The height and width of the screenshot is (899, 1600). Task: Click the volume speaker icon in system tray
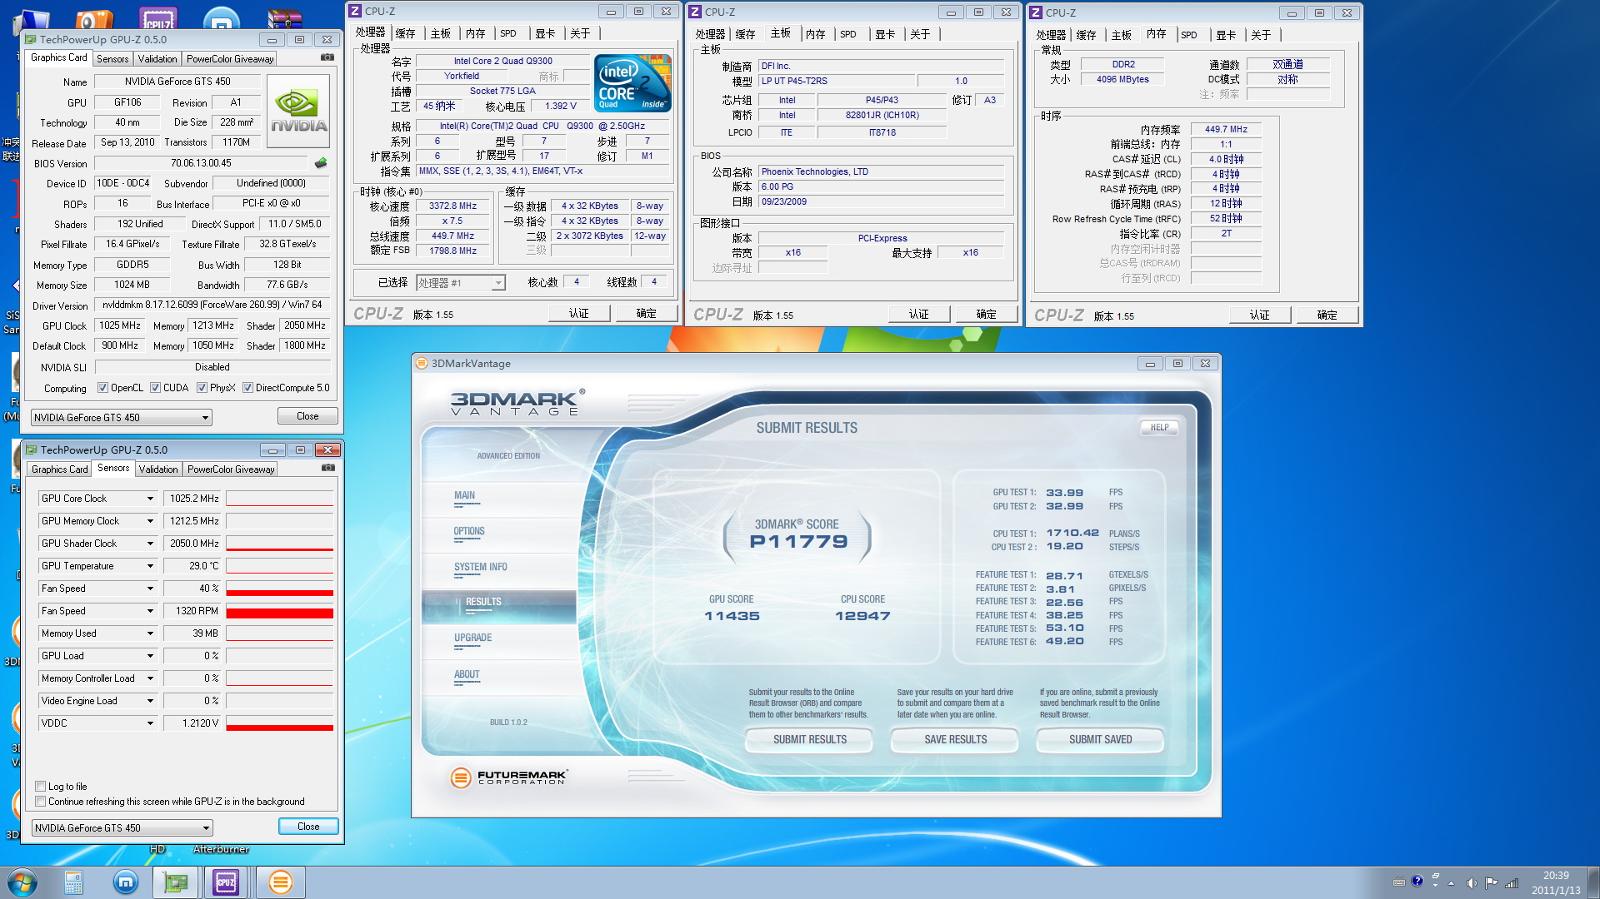[1471, 883]
